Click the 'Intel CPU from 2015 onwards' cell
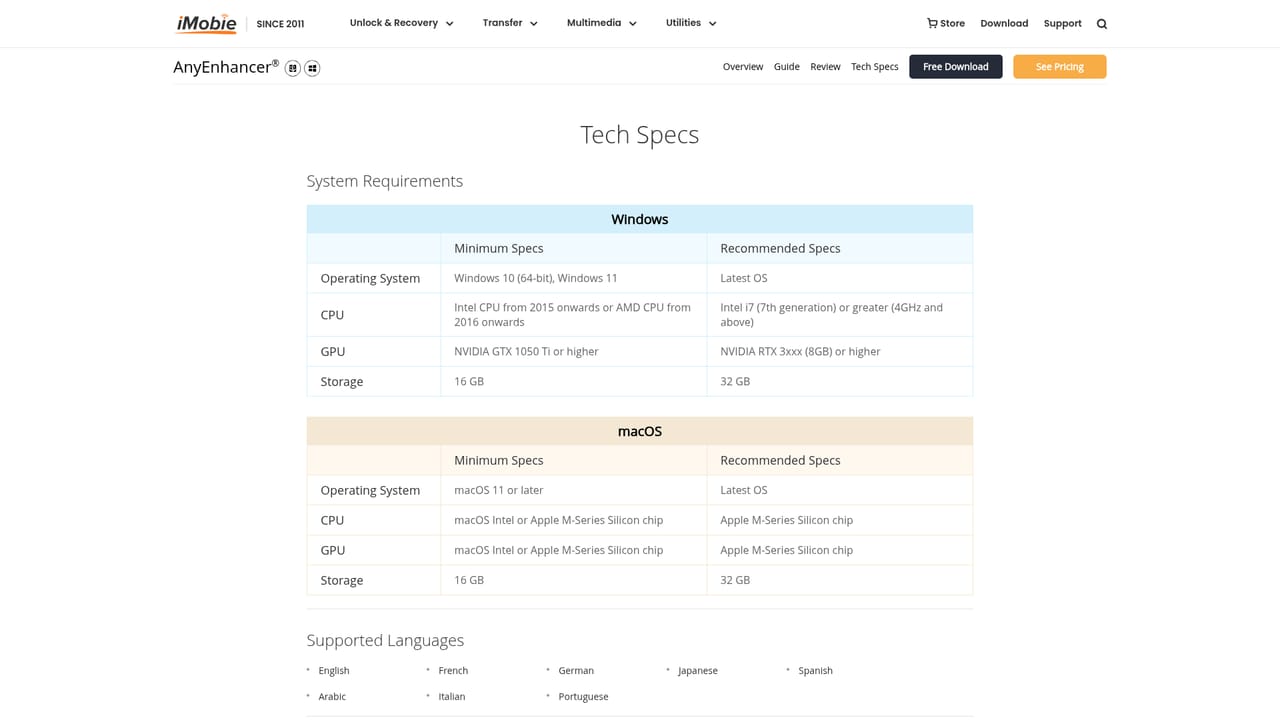The height and width of the screenshot is (720, 1280). [574, 315]
